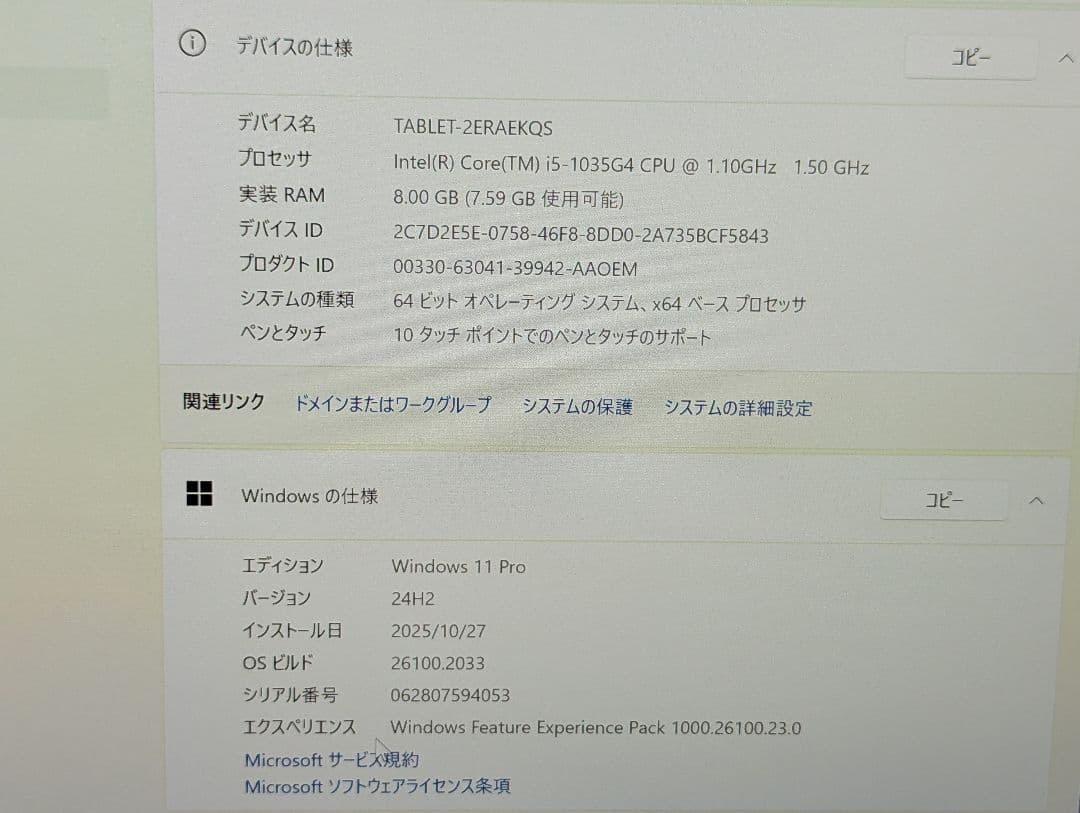Collapse the Windows の仕様 section chevron

pyautogui.click(x=1036, y=501)
